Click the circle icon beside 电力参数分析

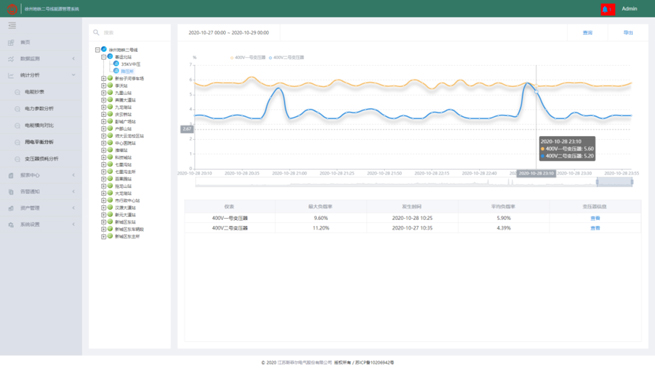pyautogui.click(x=18, y=109)
